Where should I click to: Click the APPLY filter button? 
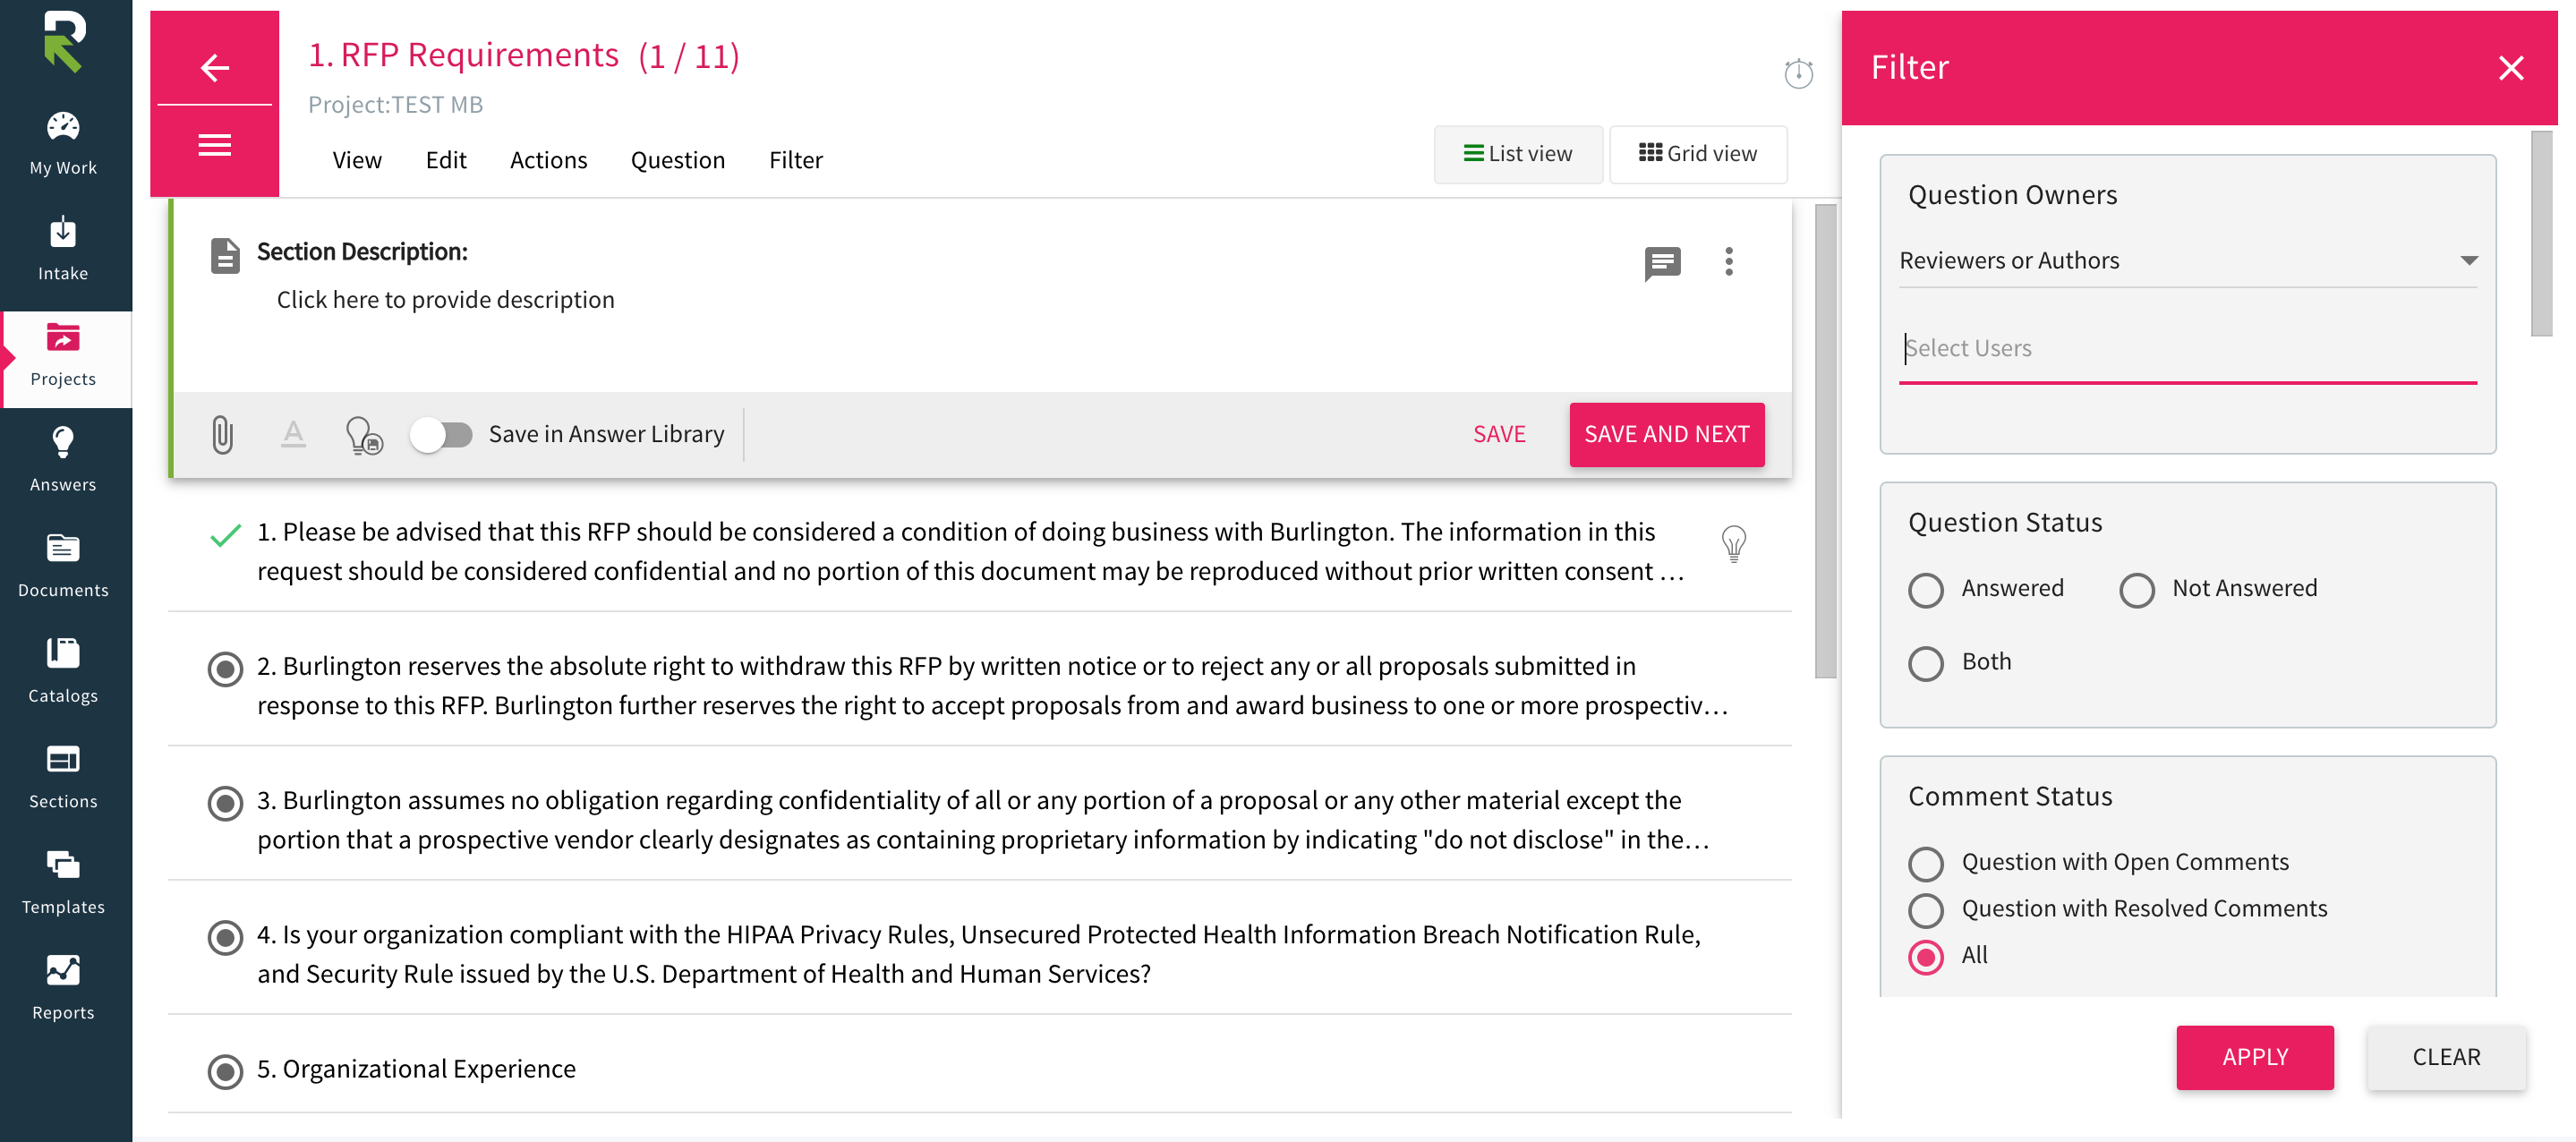(x=2254, y=1058)
